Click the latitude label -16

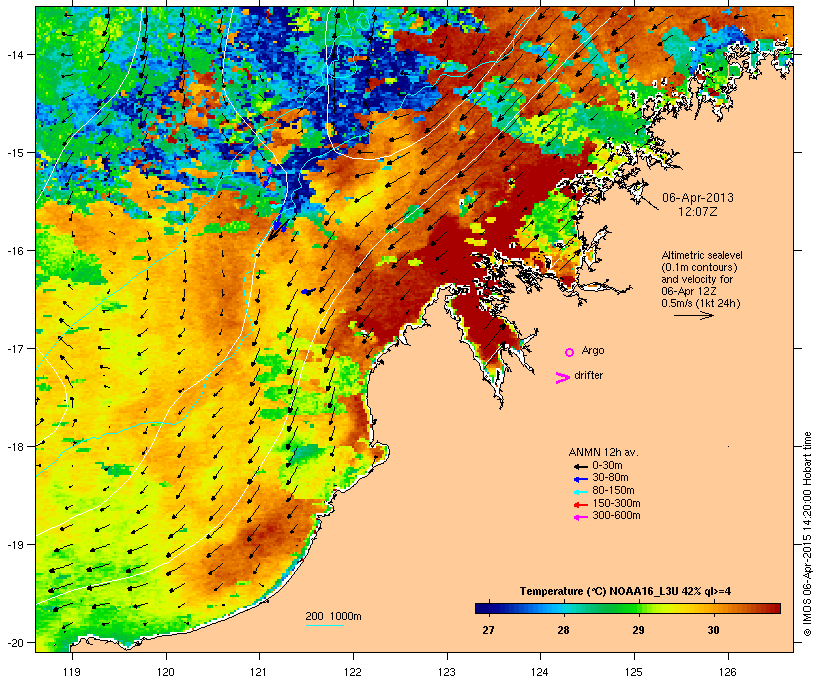pos(14,251)
